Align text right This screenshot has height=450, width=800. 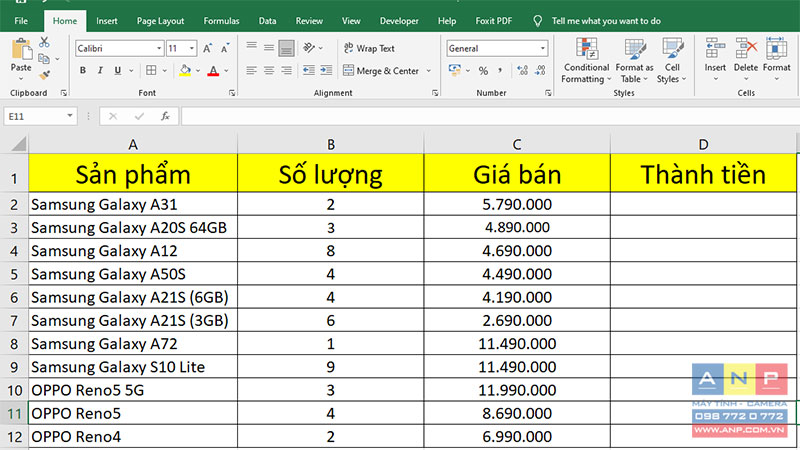[286, 70]
